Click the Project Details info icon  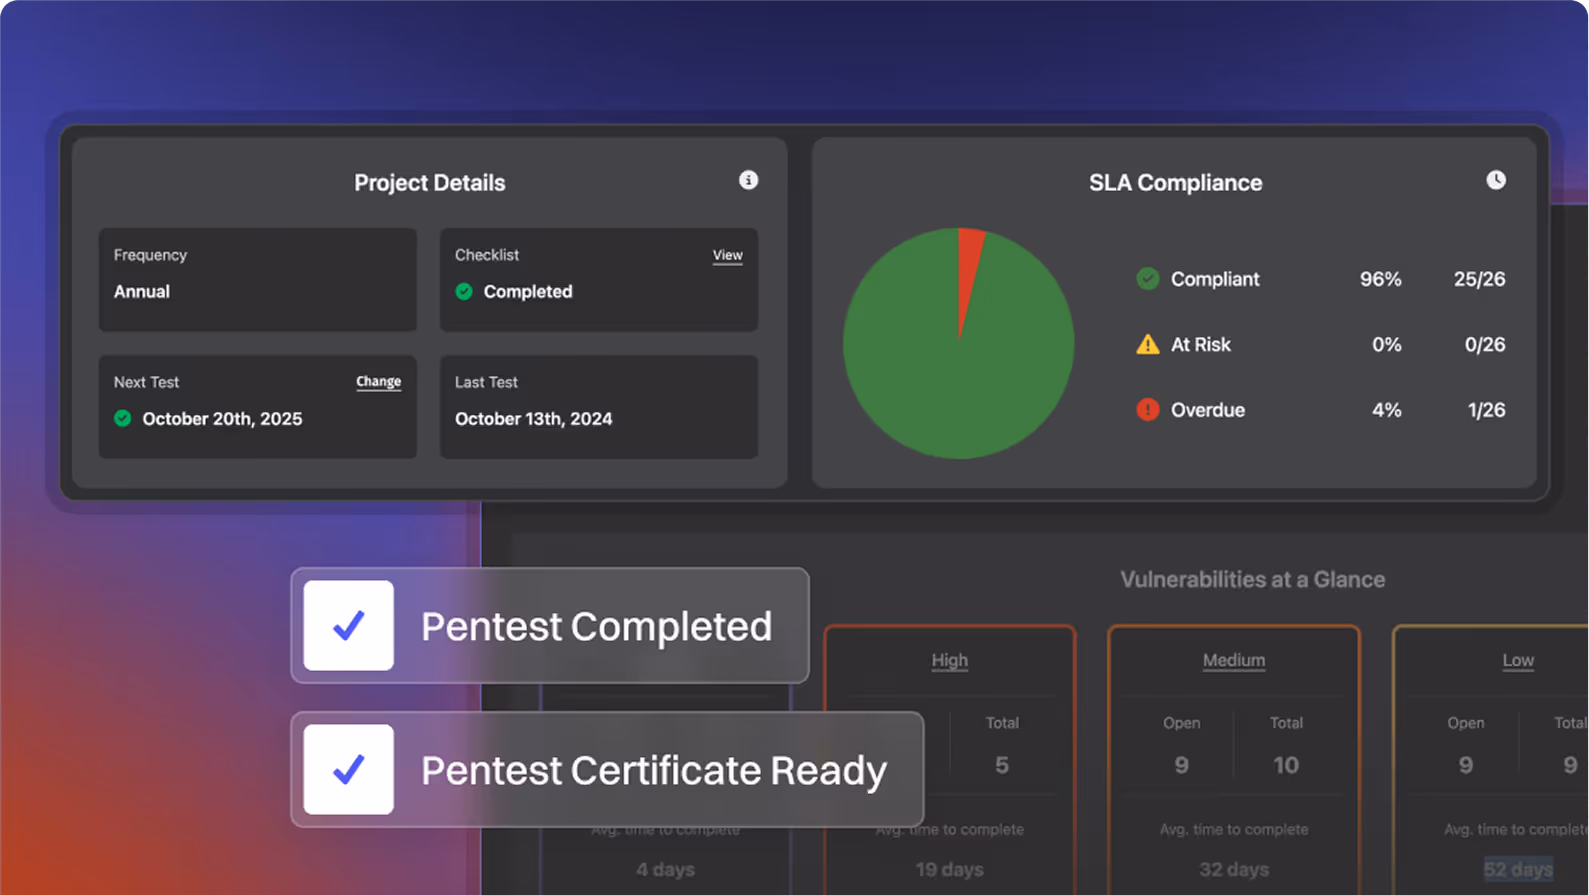click(x=748, y=180)
